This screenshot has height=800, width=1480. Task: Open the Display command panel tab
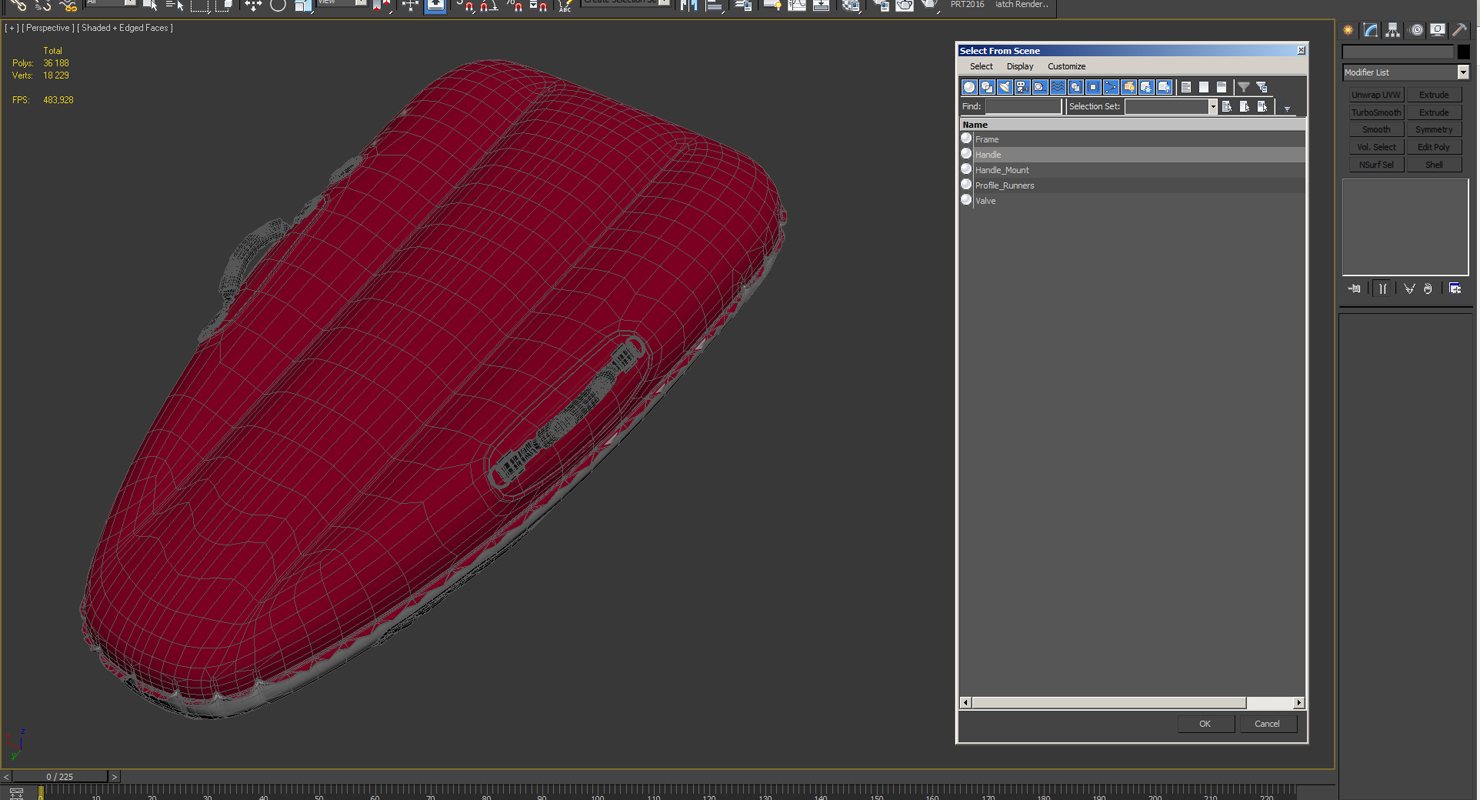coord(1437,30)
